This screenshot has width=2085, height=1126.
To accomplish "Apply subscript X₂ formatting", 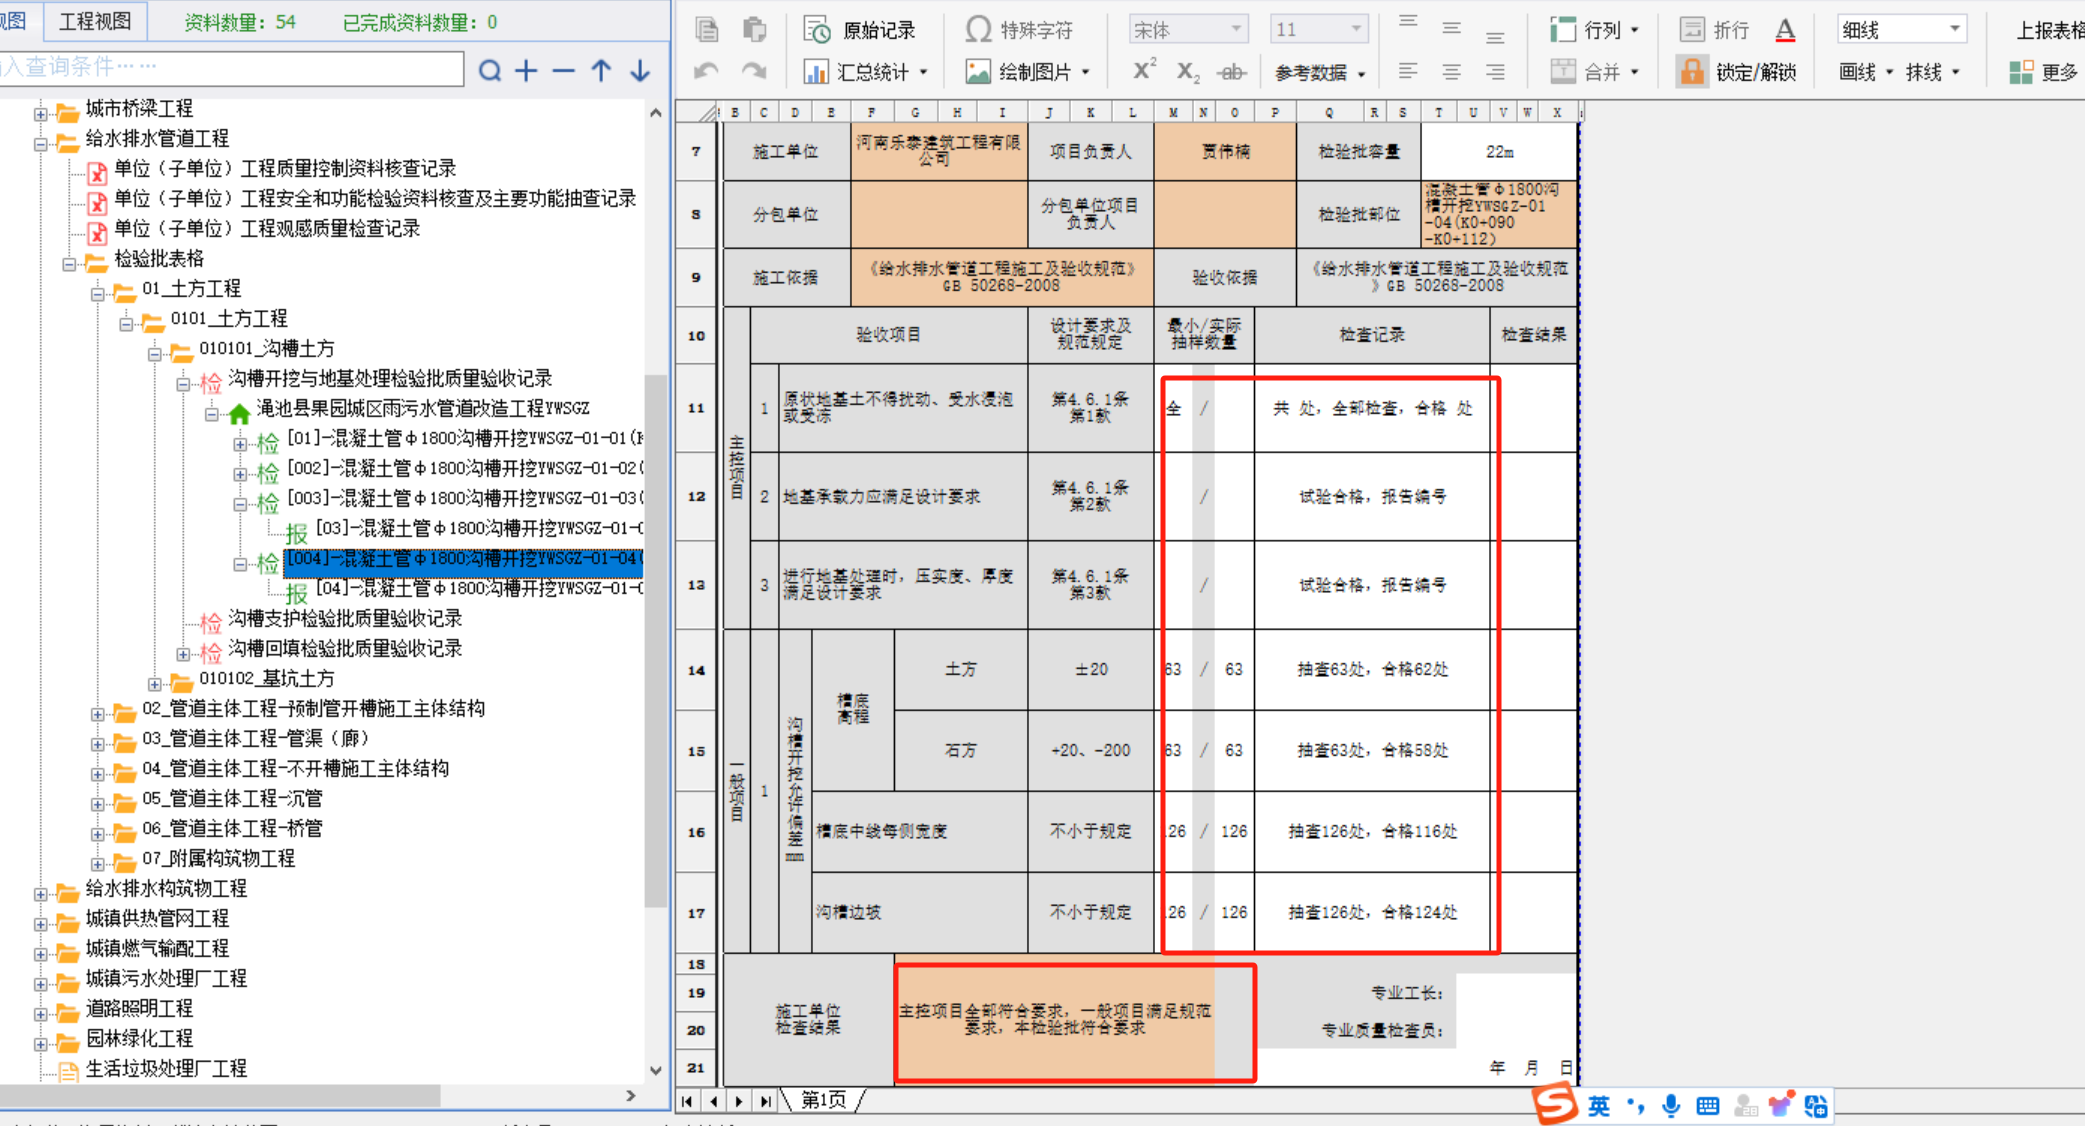I will tap(1188, 72).
